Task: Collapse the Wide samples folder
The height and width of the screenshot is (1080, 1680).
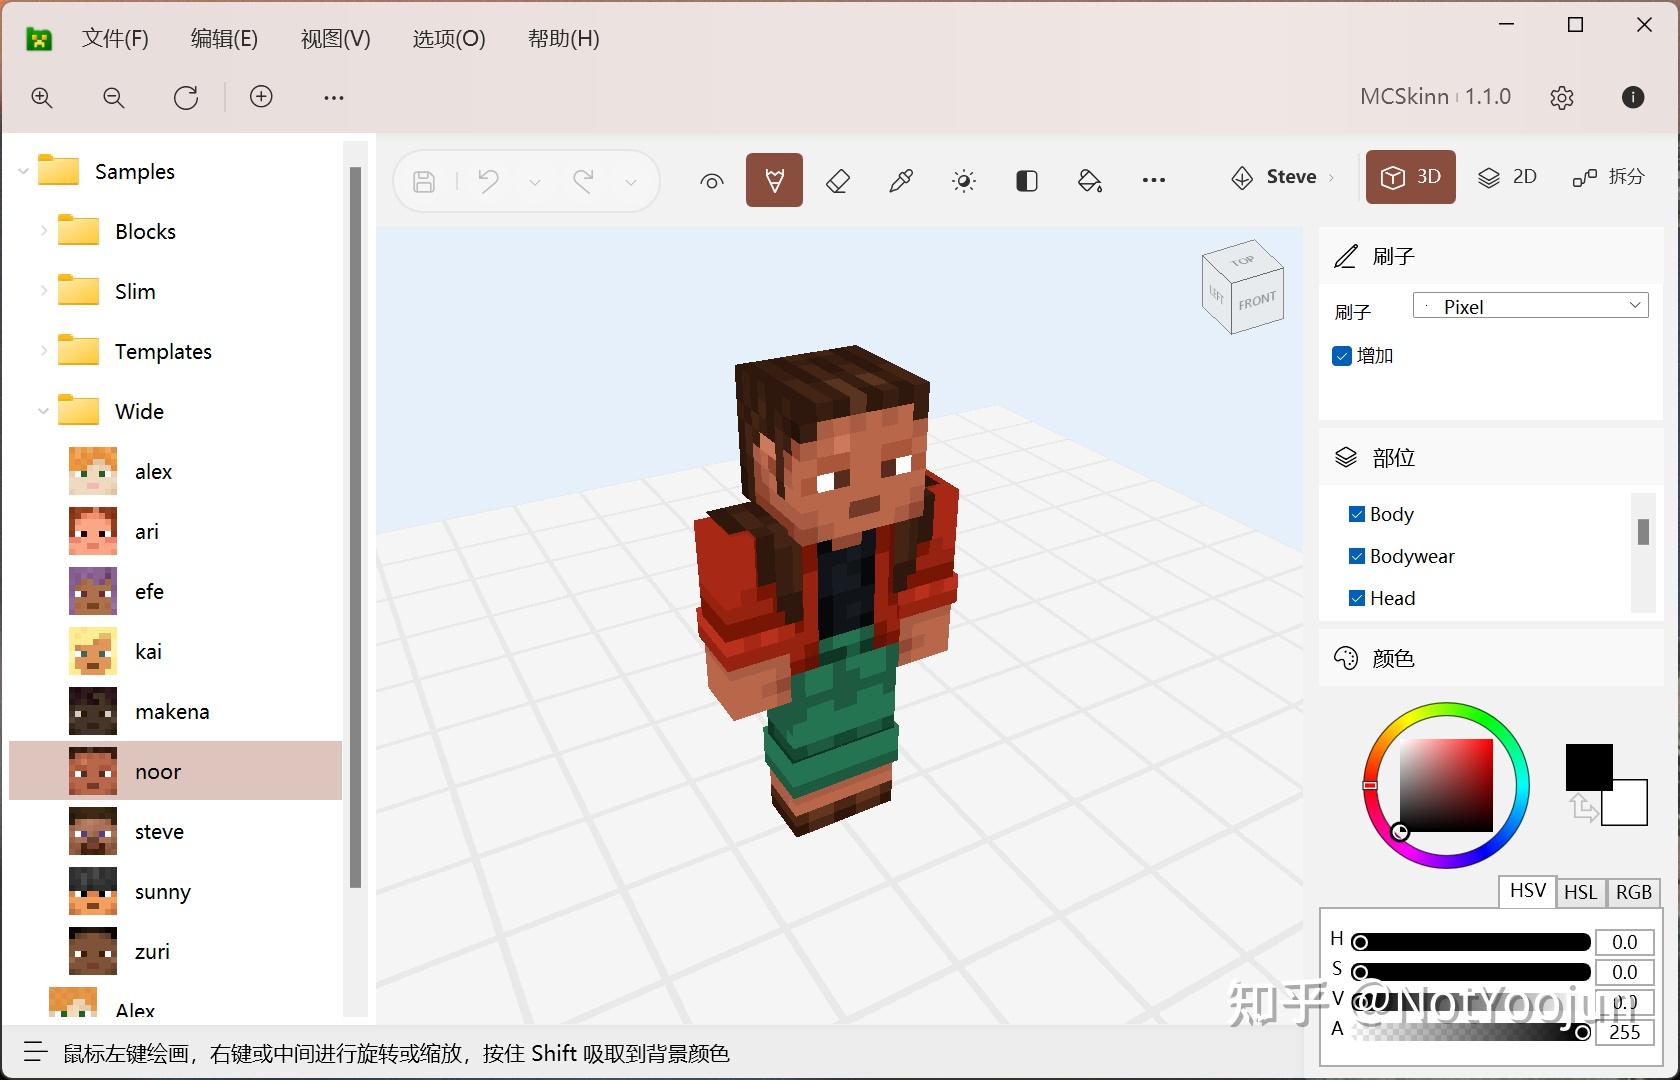Action: tap(42, 410)
